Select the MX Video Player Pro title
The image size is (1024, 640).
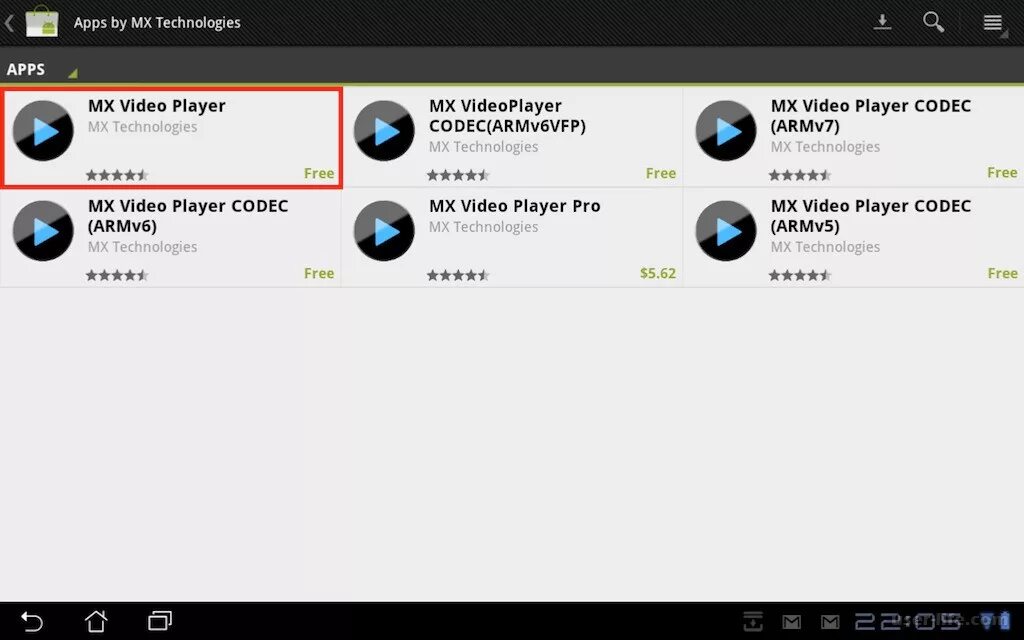[x=515, y=206]
